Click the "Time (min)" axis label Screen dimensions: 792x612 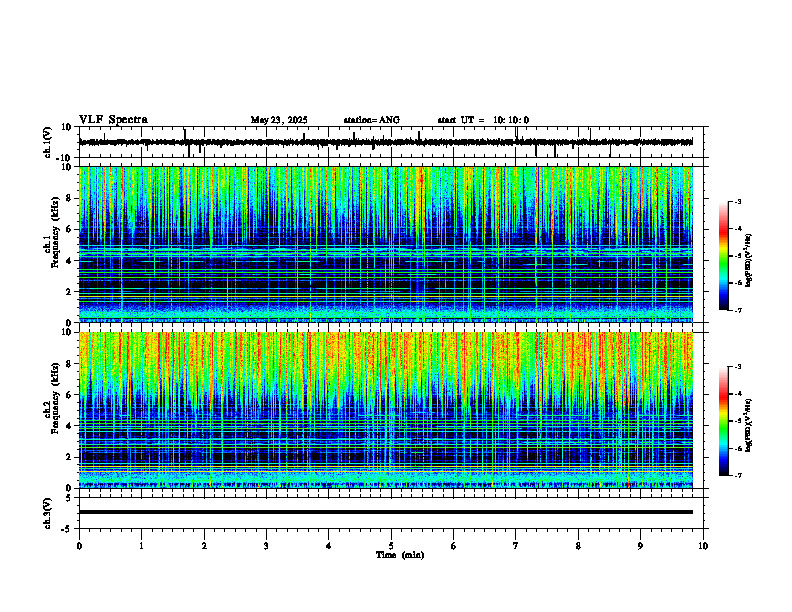point(400,555)
